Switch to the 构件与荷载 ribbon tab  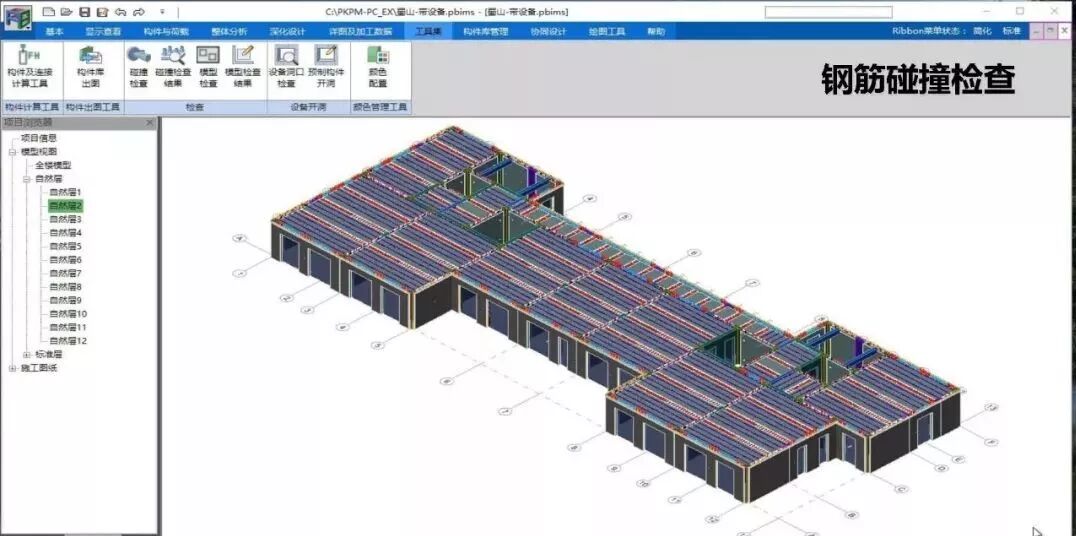coord(166,32)
